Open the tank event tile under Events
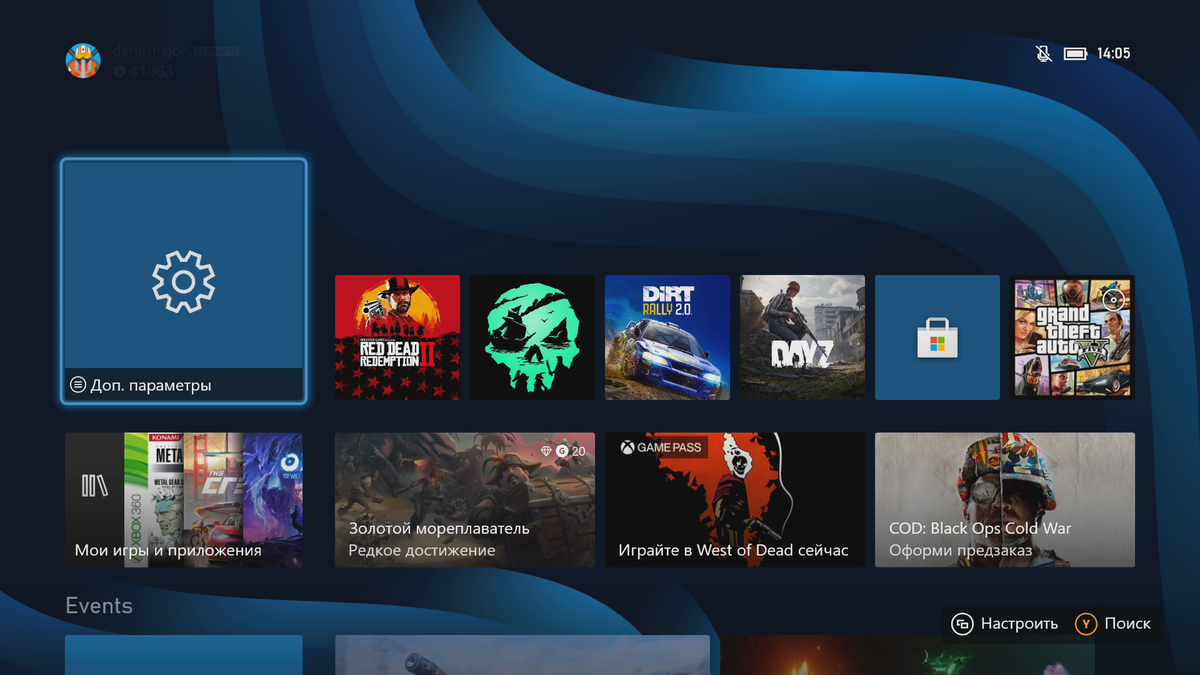1200x675 pixels. (522, 655)
